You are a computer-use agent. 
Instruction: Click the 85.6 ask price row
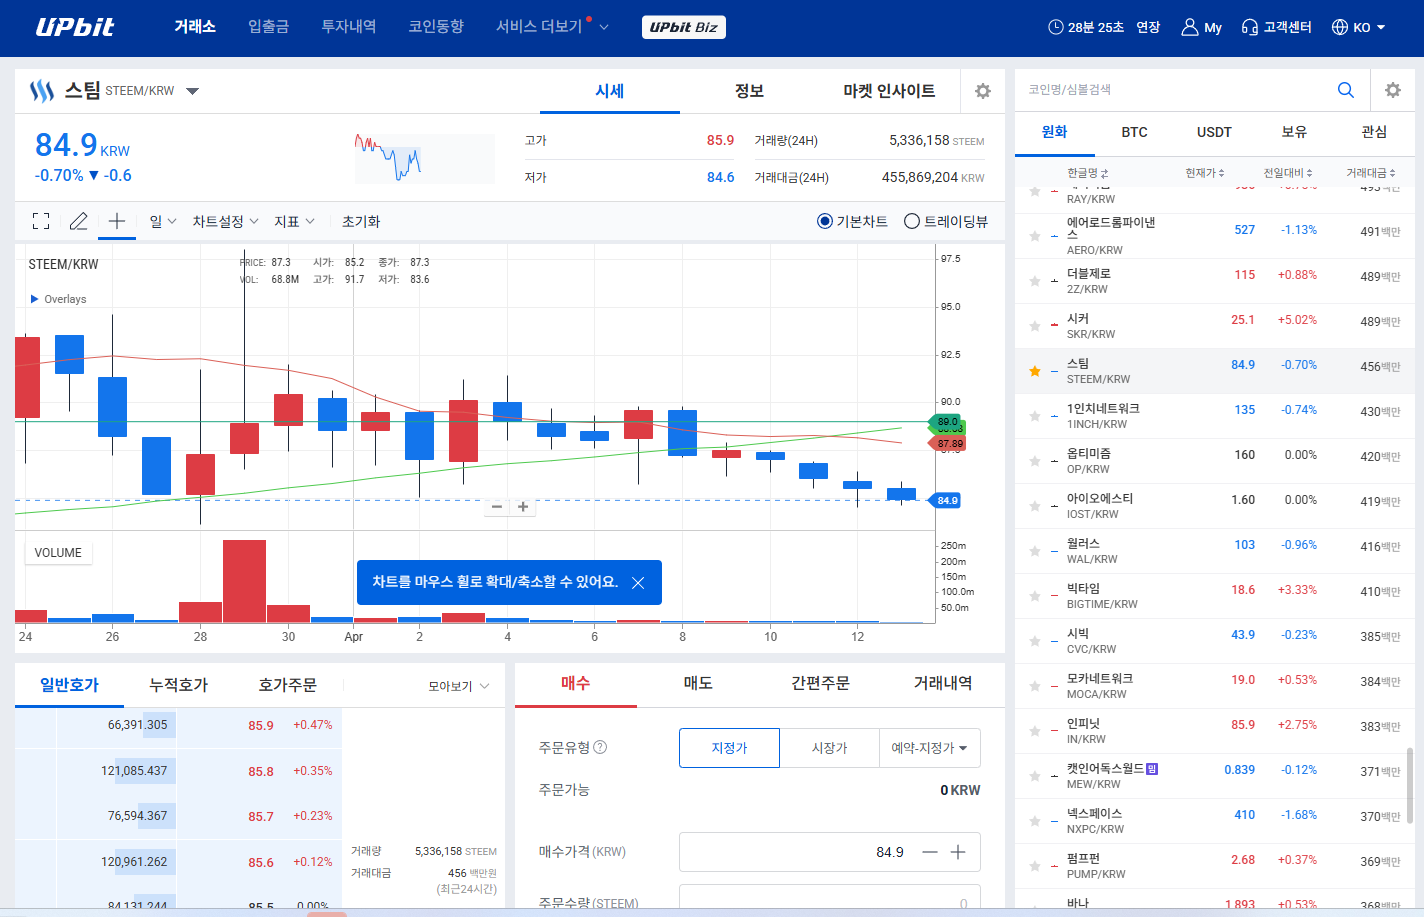point(178,862)
